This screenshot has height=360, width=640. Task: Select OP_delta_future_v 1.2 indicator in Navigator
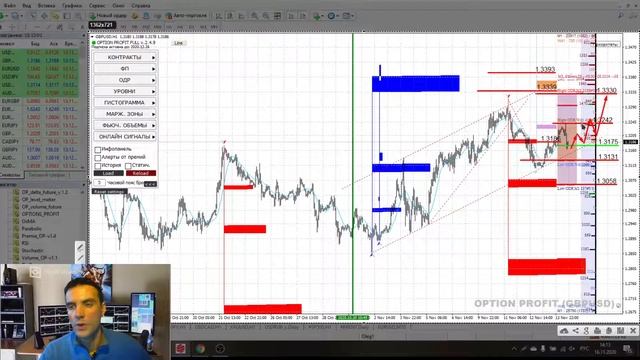45,192
